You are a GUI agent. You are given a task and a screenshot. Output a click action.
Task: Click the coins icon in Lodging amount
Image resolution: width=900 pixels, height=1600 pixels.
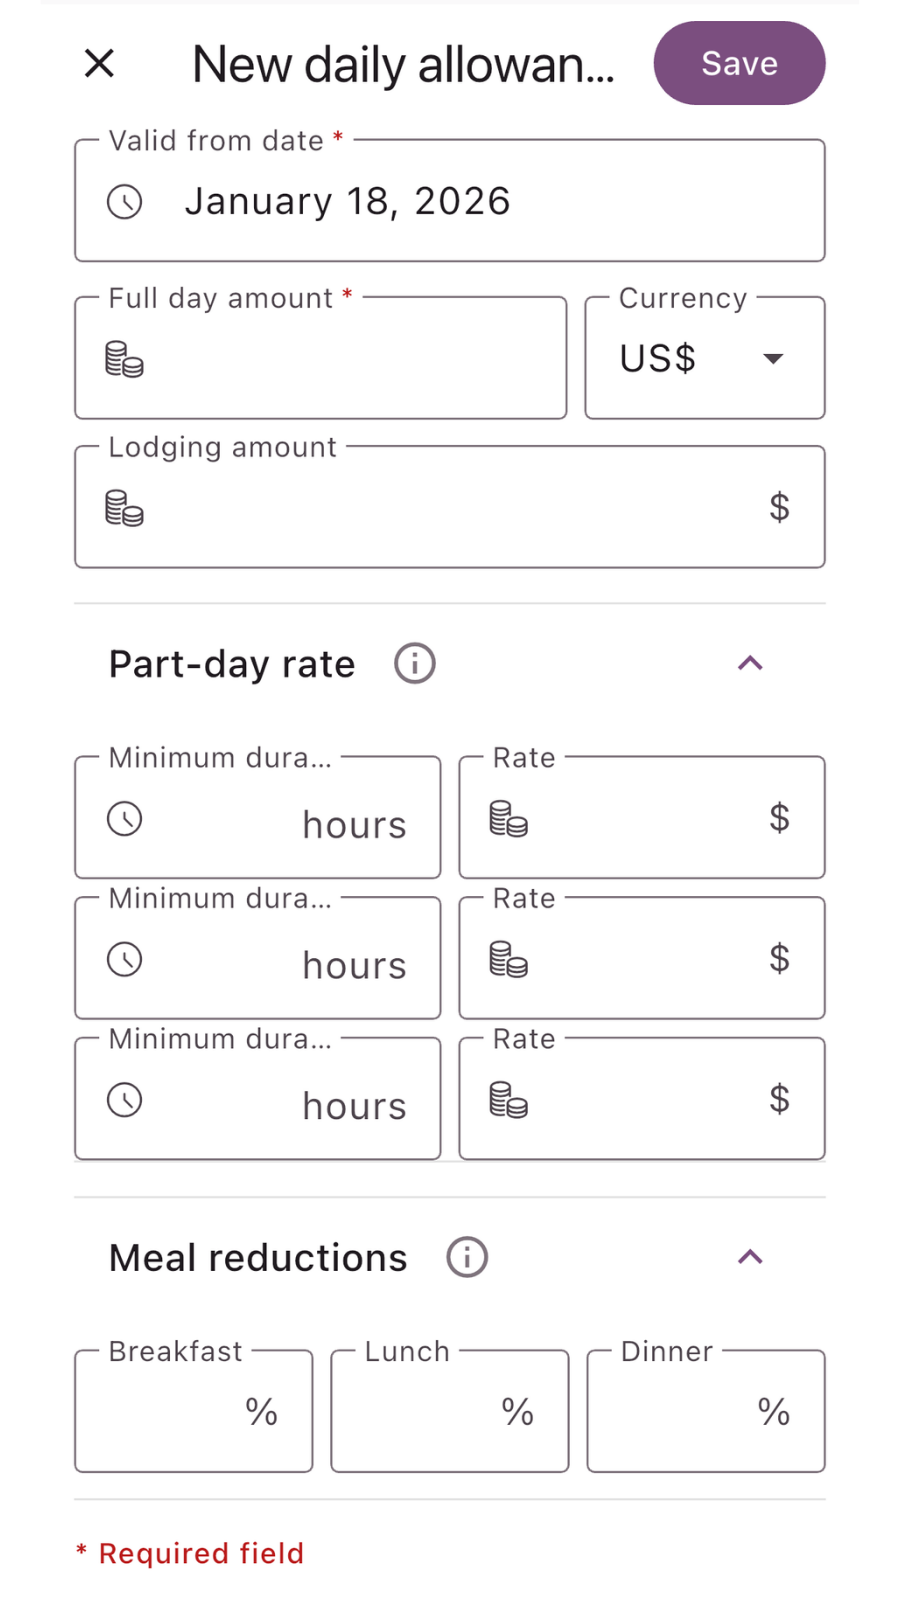pyautogui.click(x=125, y=508)
